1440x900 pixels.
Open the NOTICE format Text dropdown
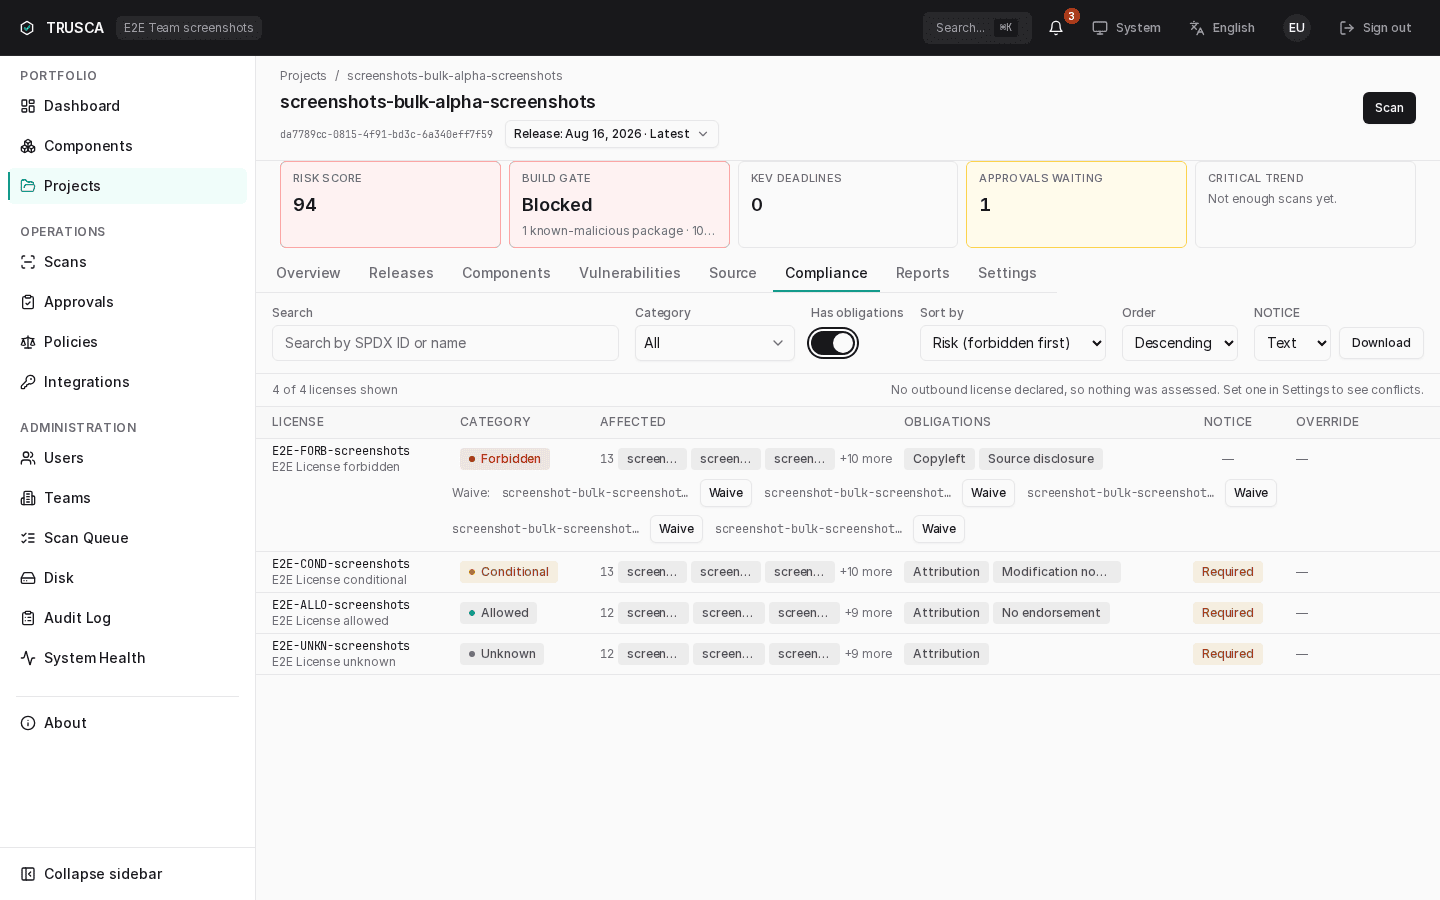(1292, 343)
